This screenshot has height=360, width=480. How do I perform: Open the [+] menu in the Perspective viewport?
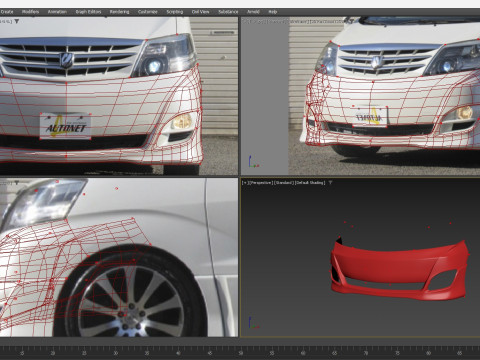click(245, 183)
